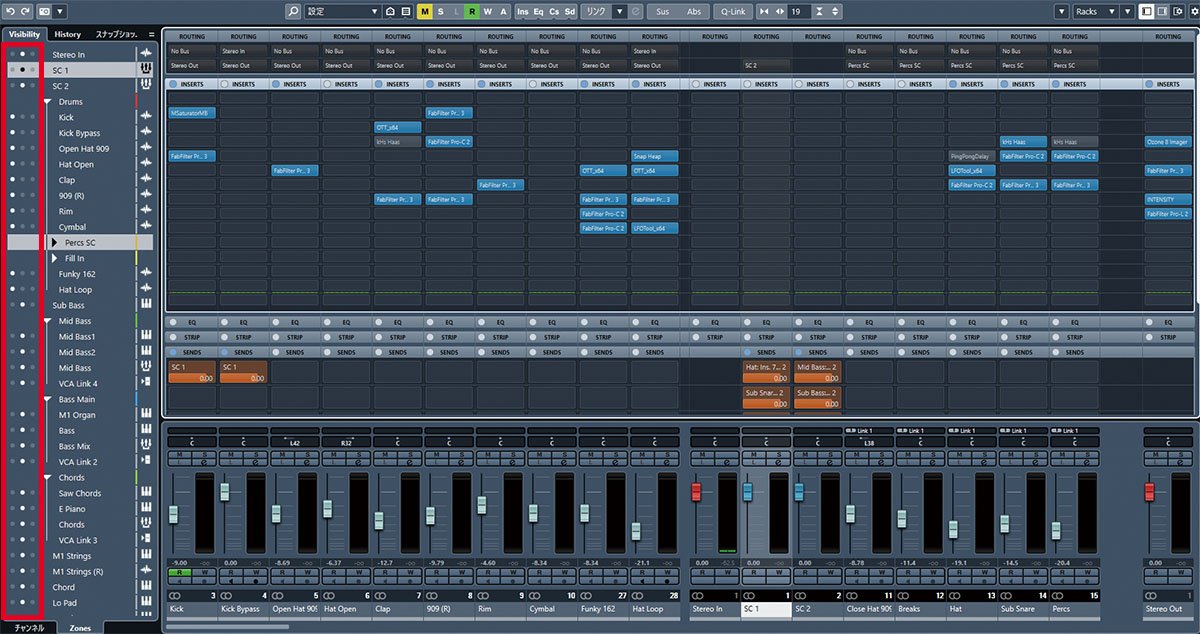
Task: Deactivate all Mute states with yellow M
Action: click(x=425, y=11)
